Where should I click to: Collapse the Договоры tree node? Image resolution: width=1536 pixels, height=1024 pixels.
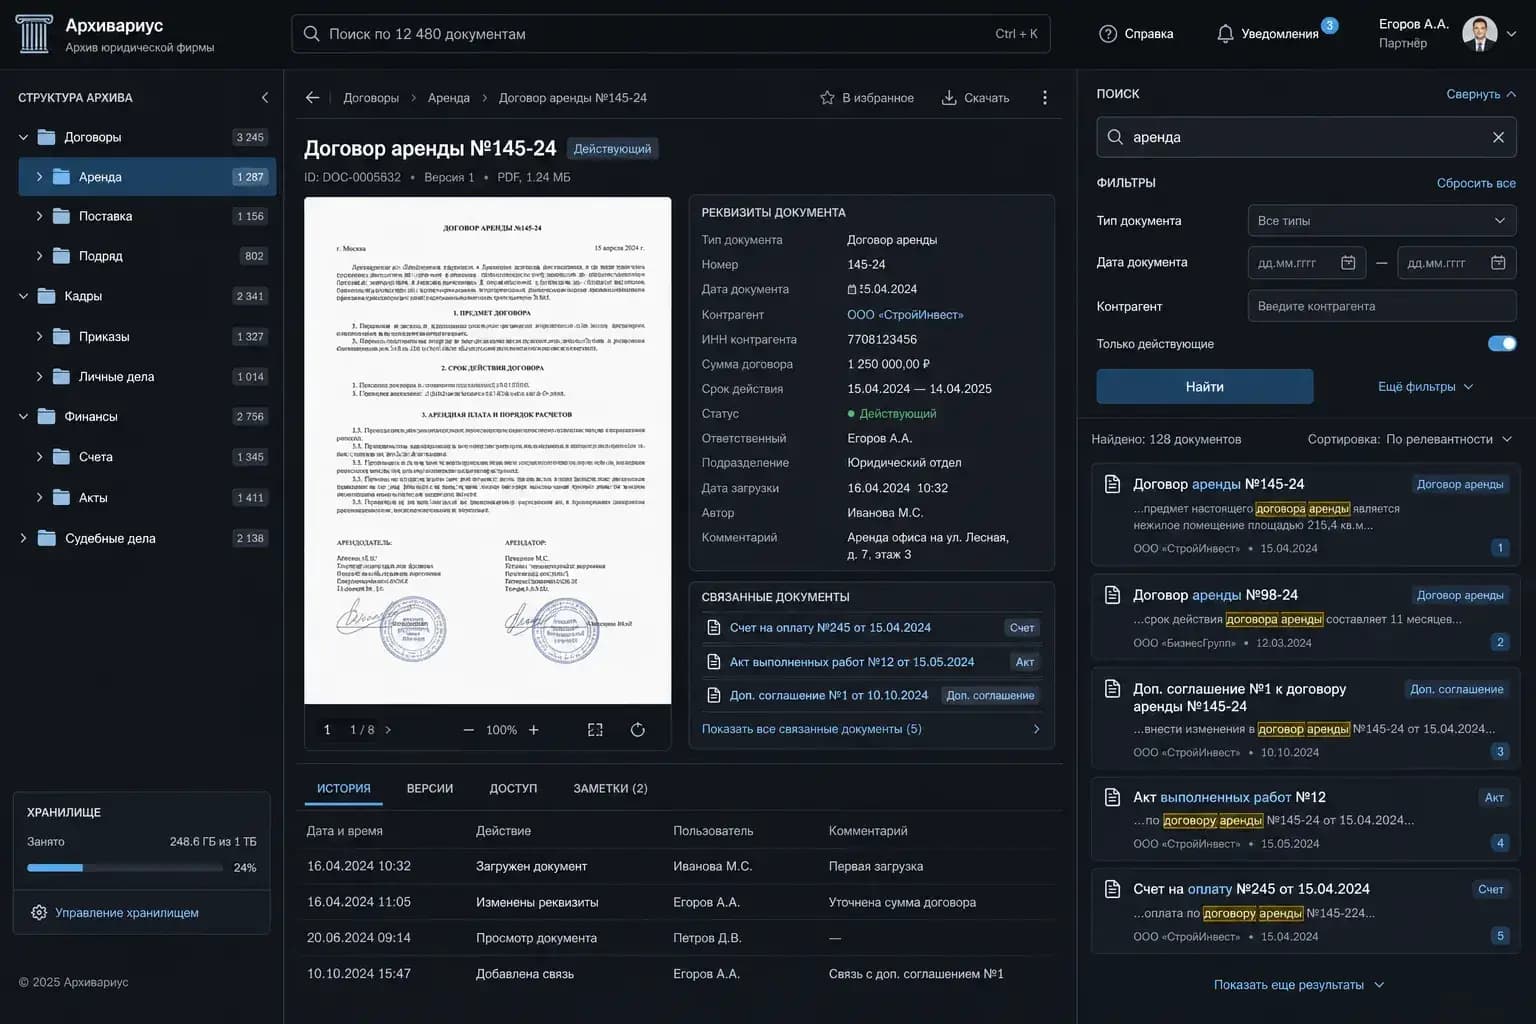coord(23,137)
